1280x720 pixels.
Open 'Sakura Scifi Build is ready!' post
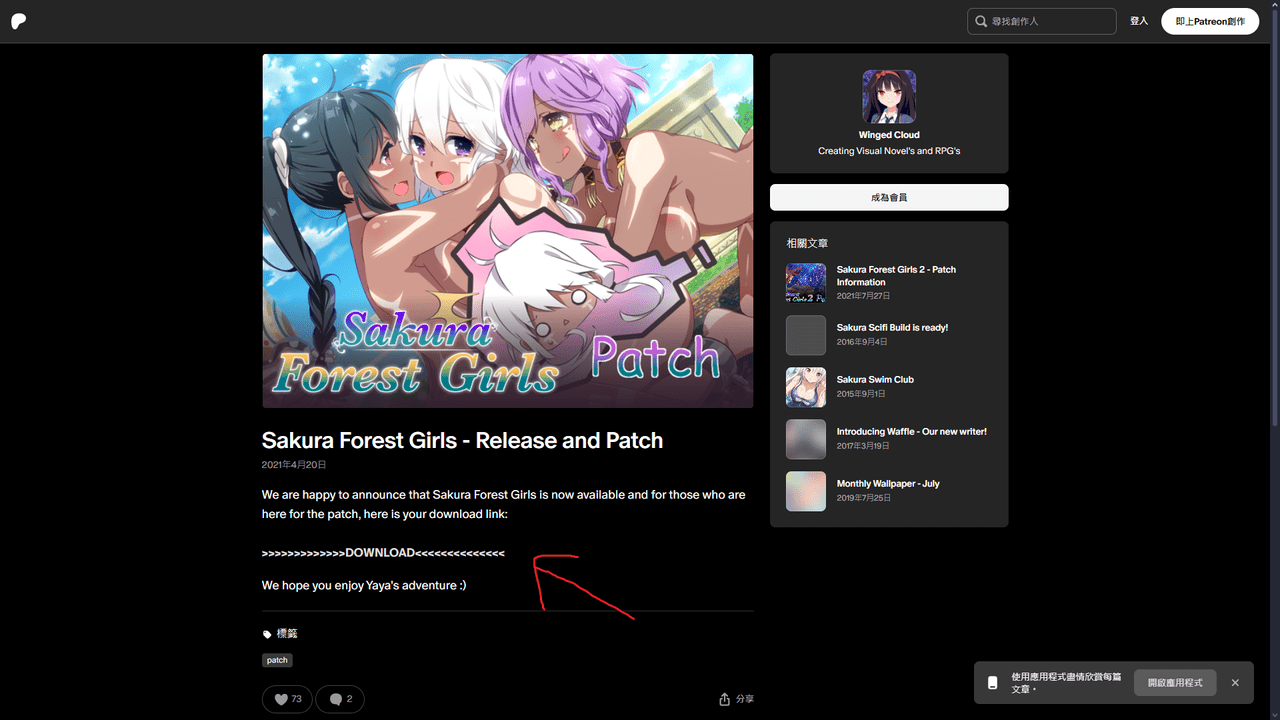tap(892, 328)
